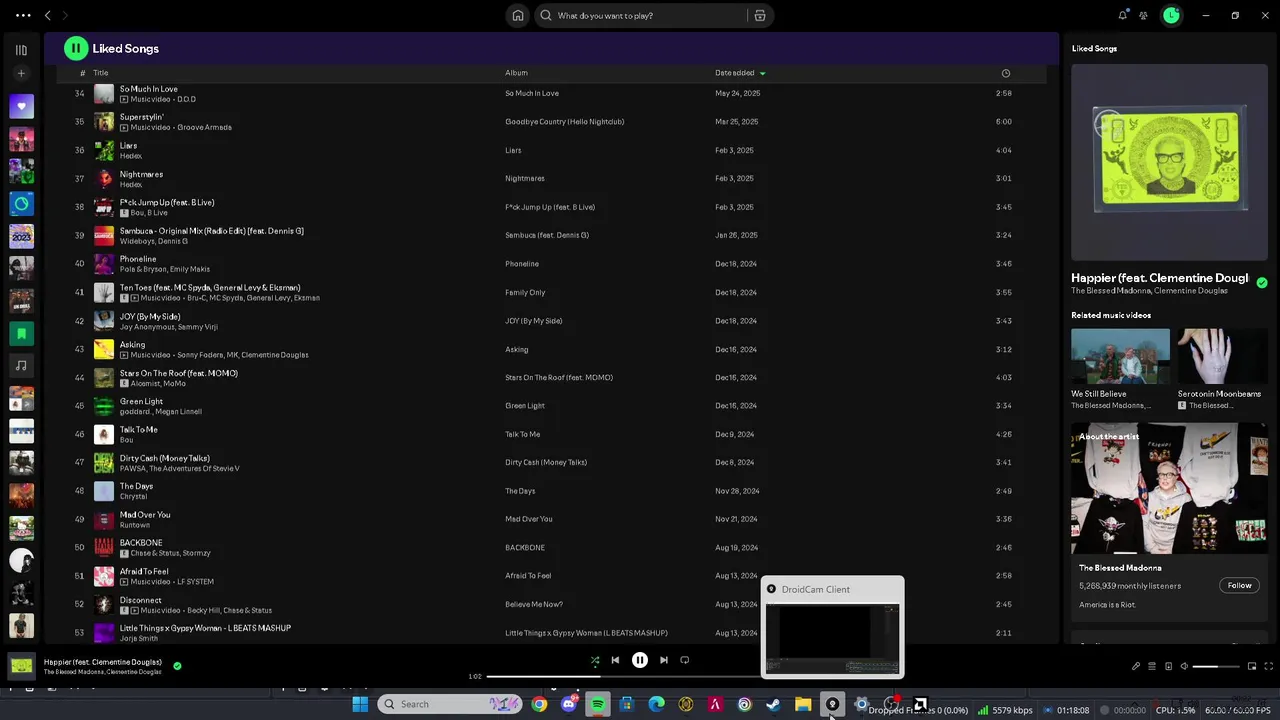The height and width of the screenshot is (720, 1280).
Task: Pause Liked Songs with the green header button
Action: click(x=76, y=48)
